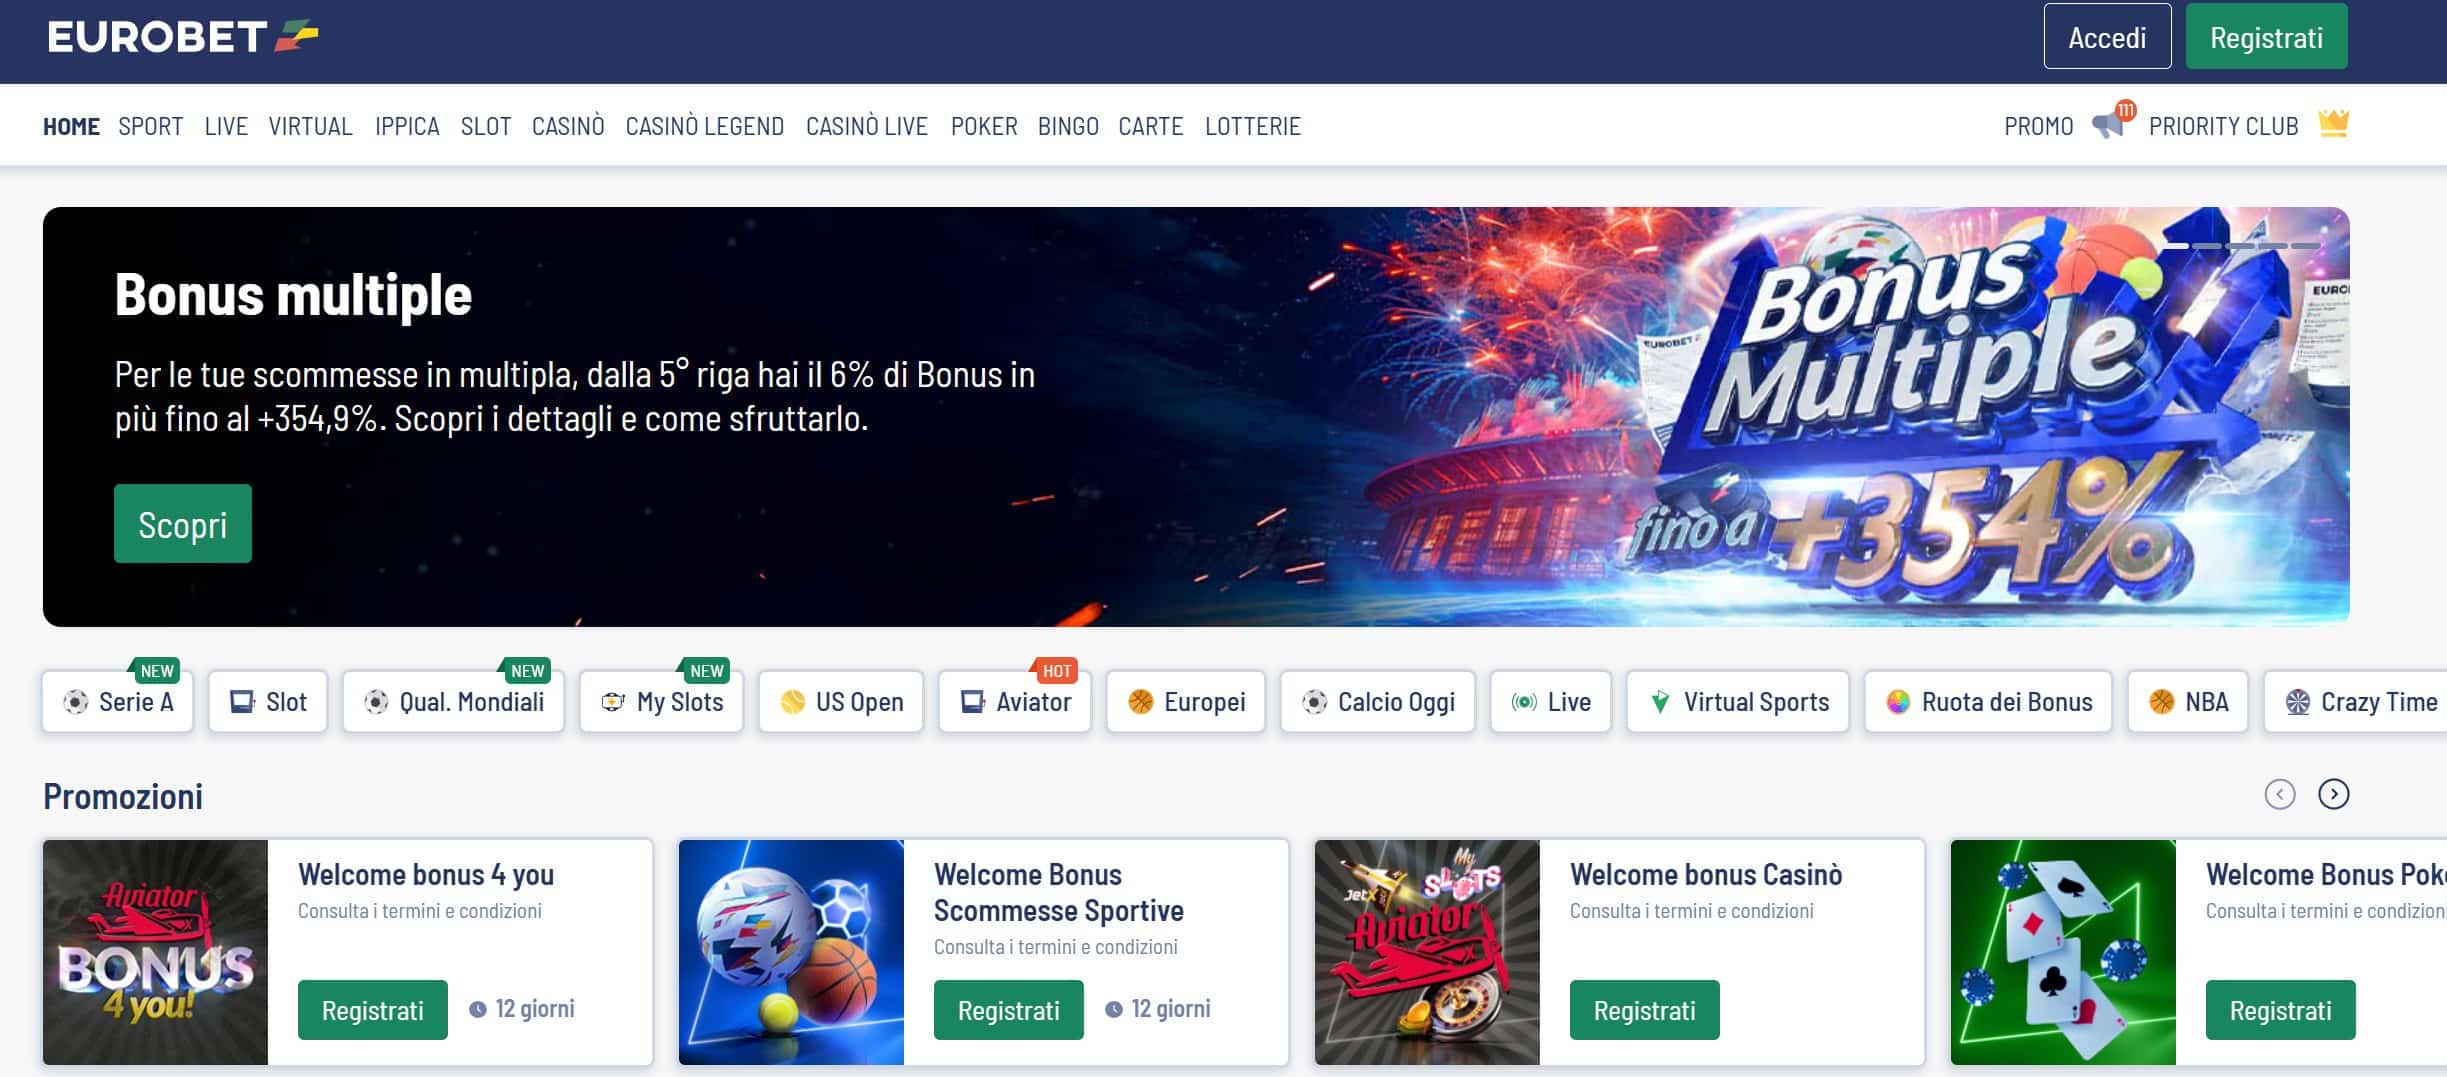The width and height of the screenshot is (2447, 1077).
Task: Click the live broadcast icon on Live chip
Action: (1524, 702)
